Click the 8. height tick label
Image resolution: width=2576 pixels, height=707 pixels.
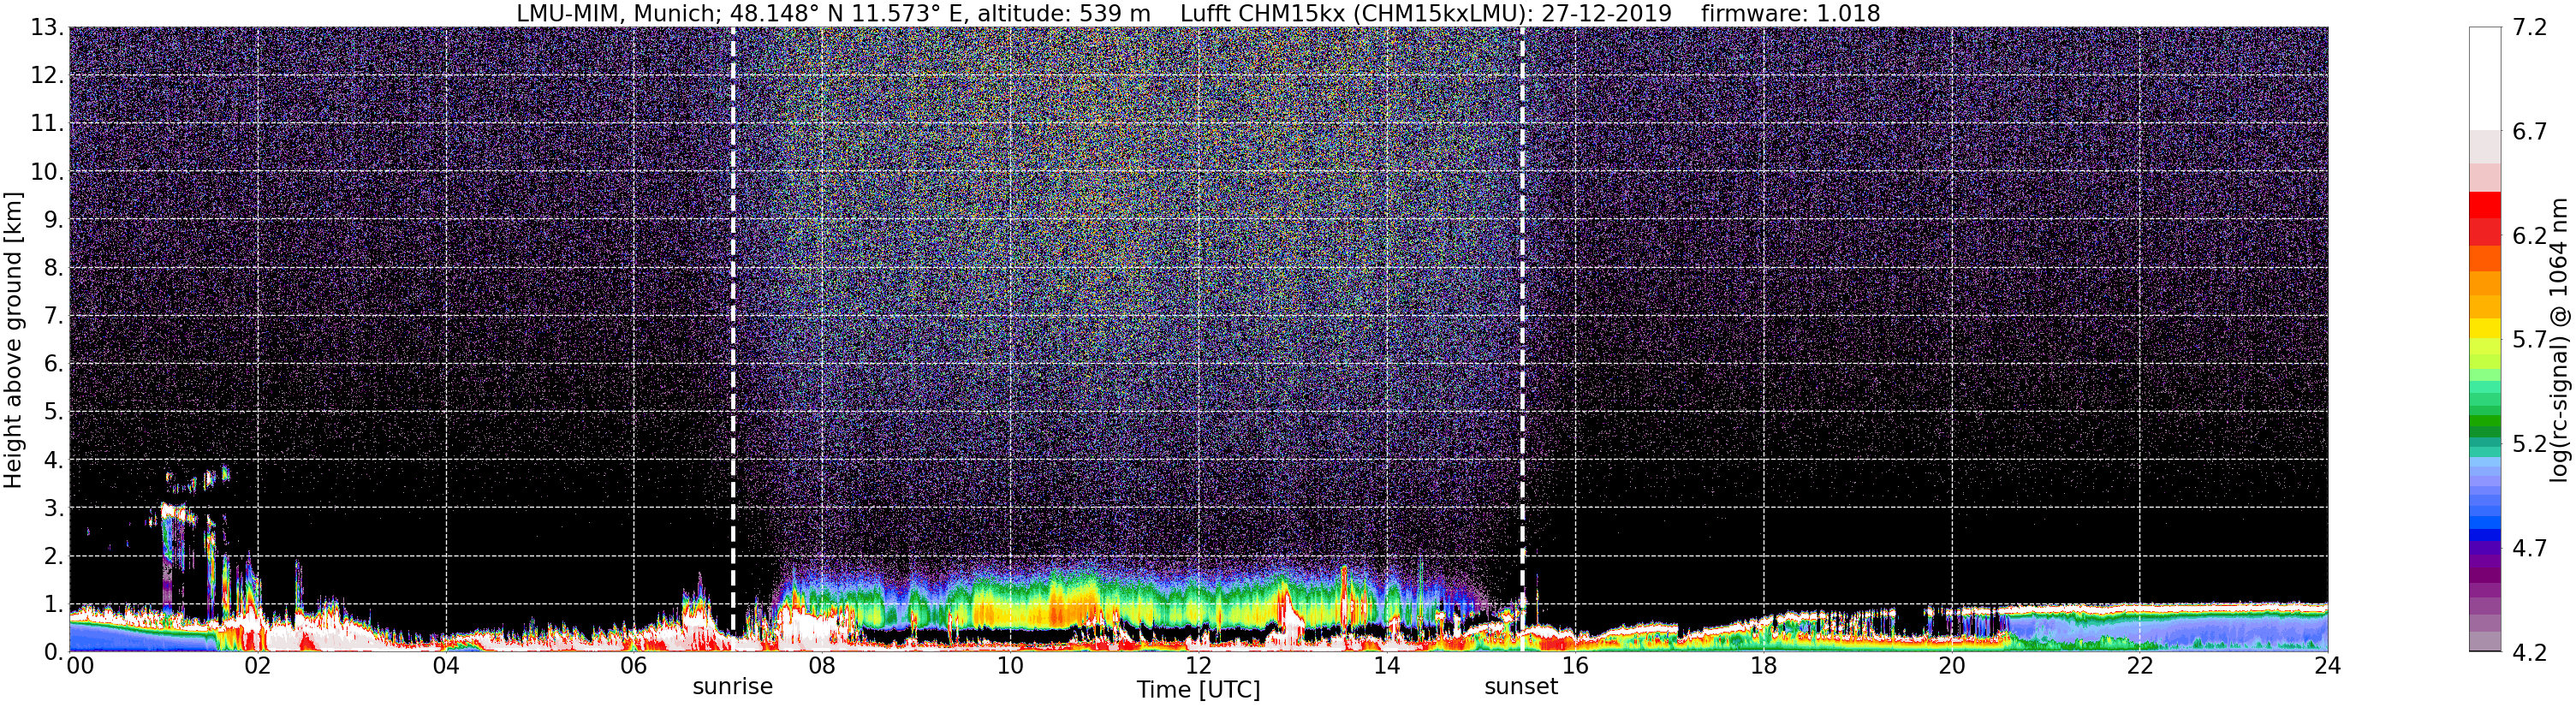[54, 268]
